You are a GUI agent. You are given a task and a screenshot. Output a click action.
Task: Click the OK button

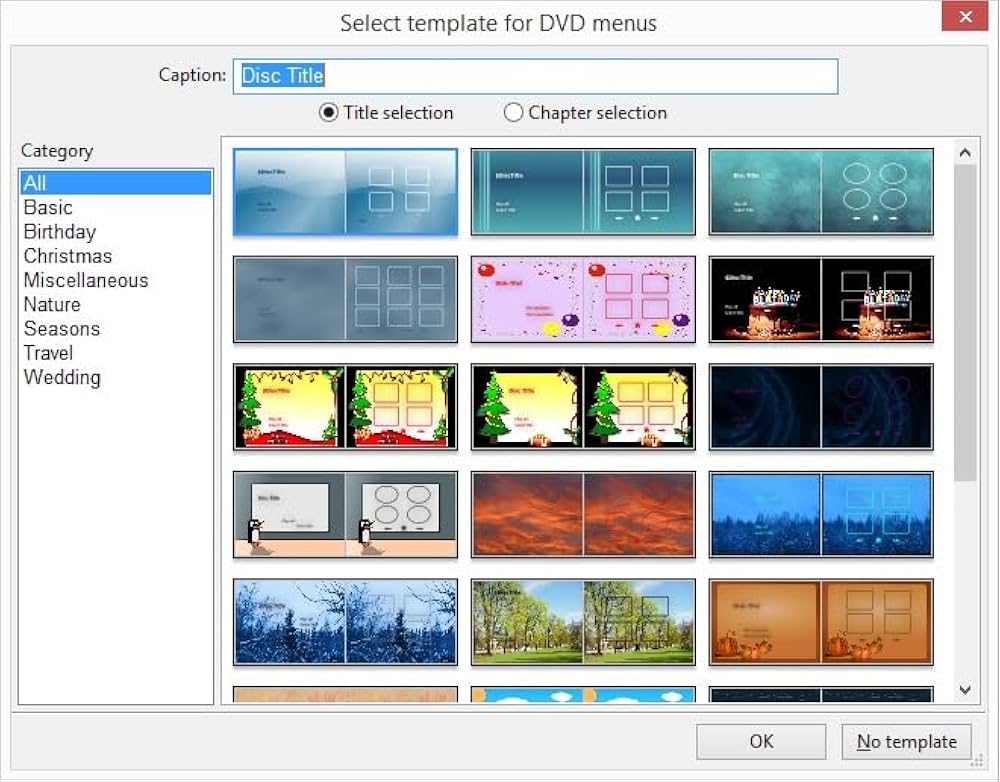(x=761, y=741)
